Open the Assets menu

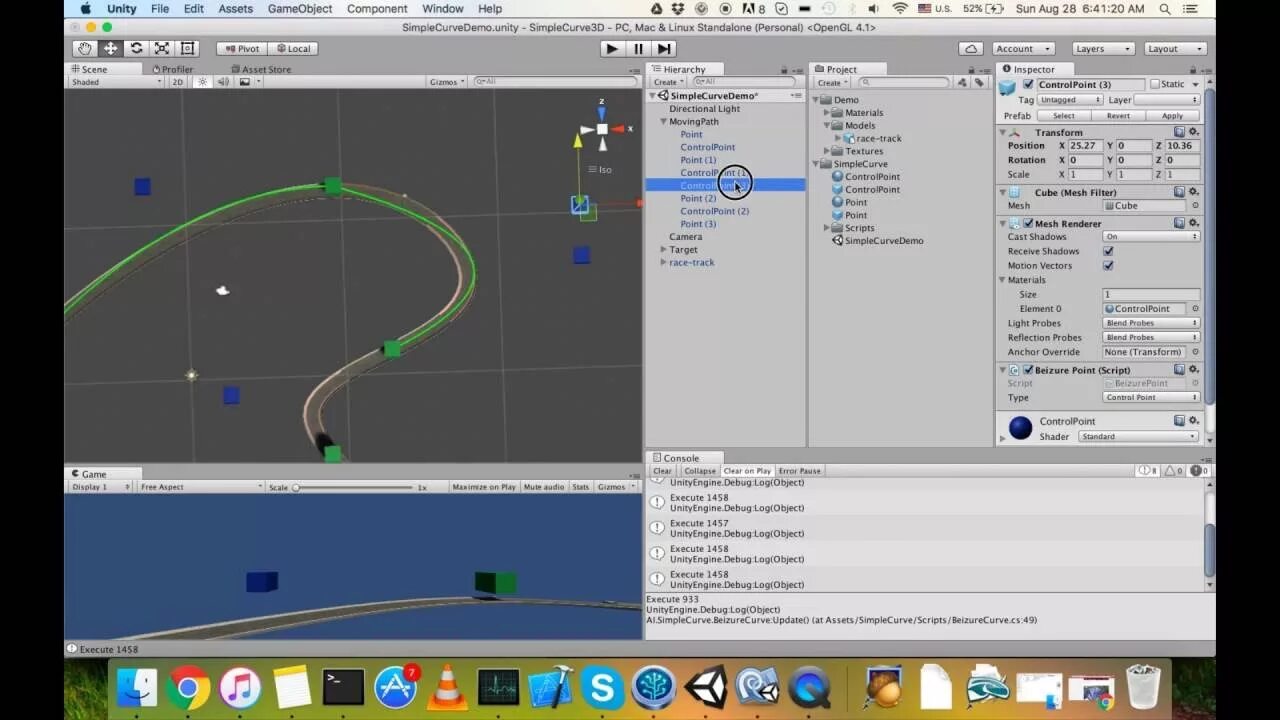pos(236,9)
